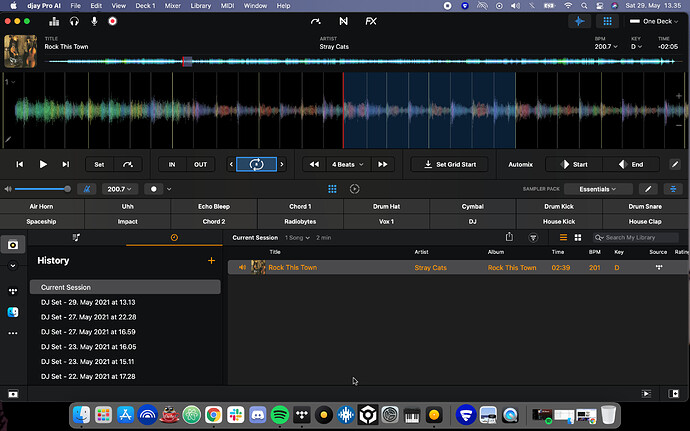The height and width of the screenshot is (431, 690).
Task: Toggle headphones pre-cueing icon
Action: coord(74,21)
